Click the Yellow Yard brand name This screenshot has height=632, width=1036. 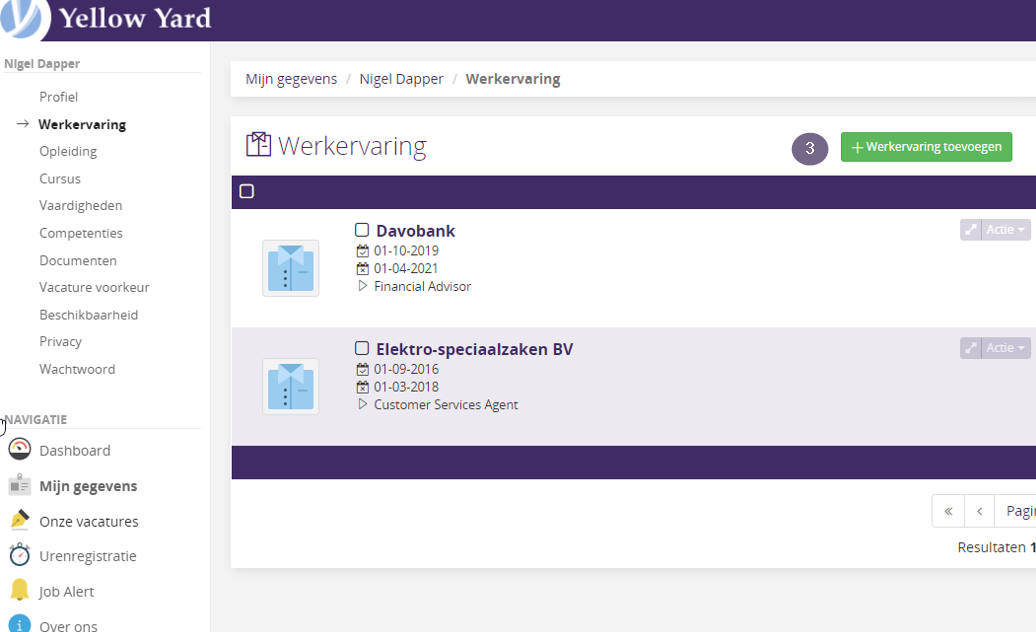coord(135,18)
